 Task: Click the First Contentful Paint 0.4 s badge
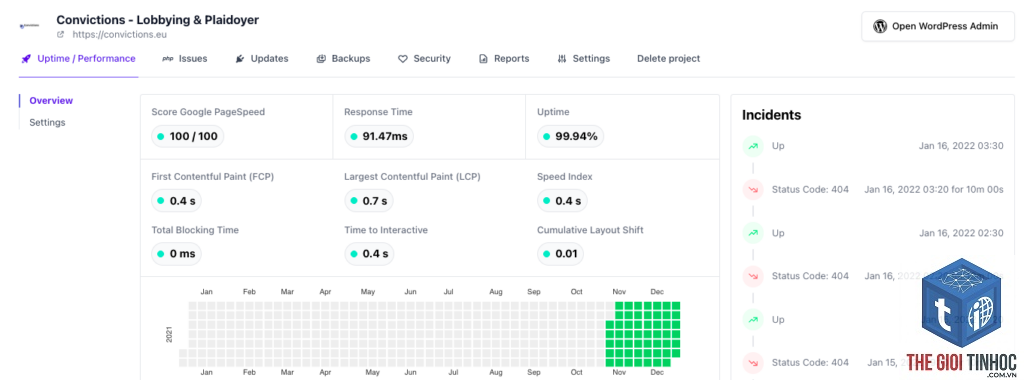click(176, 201)
